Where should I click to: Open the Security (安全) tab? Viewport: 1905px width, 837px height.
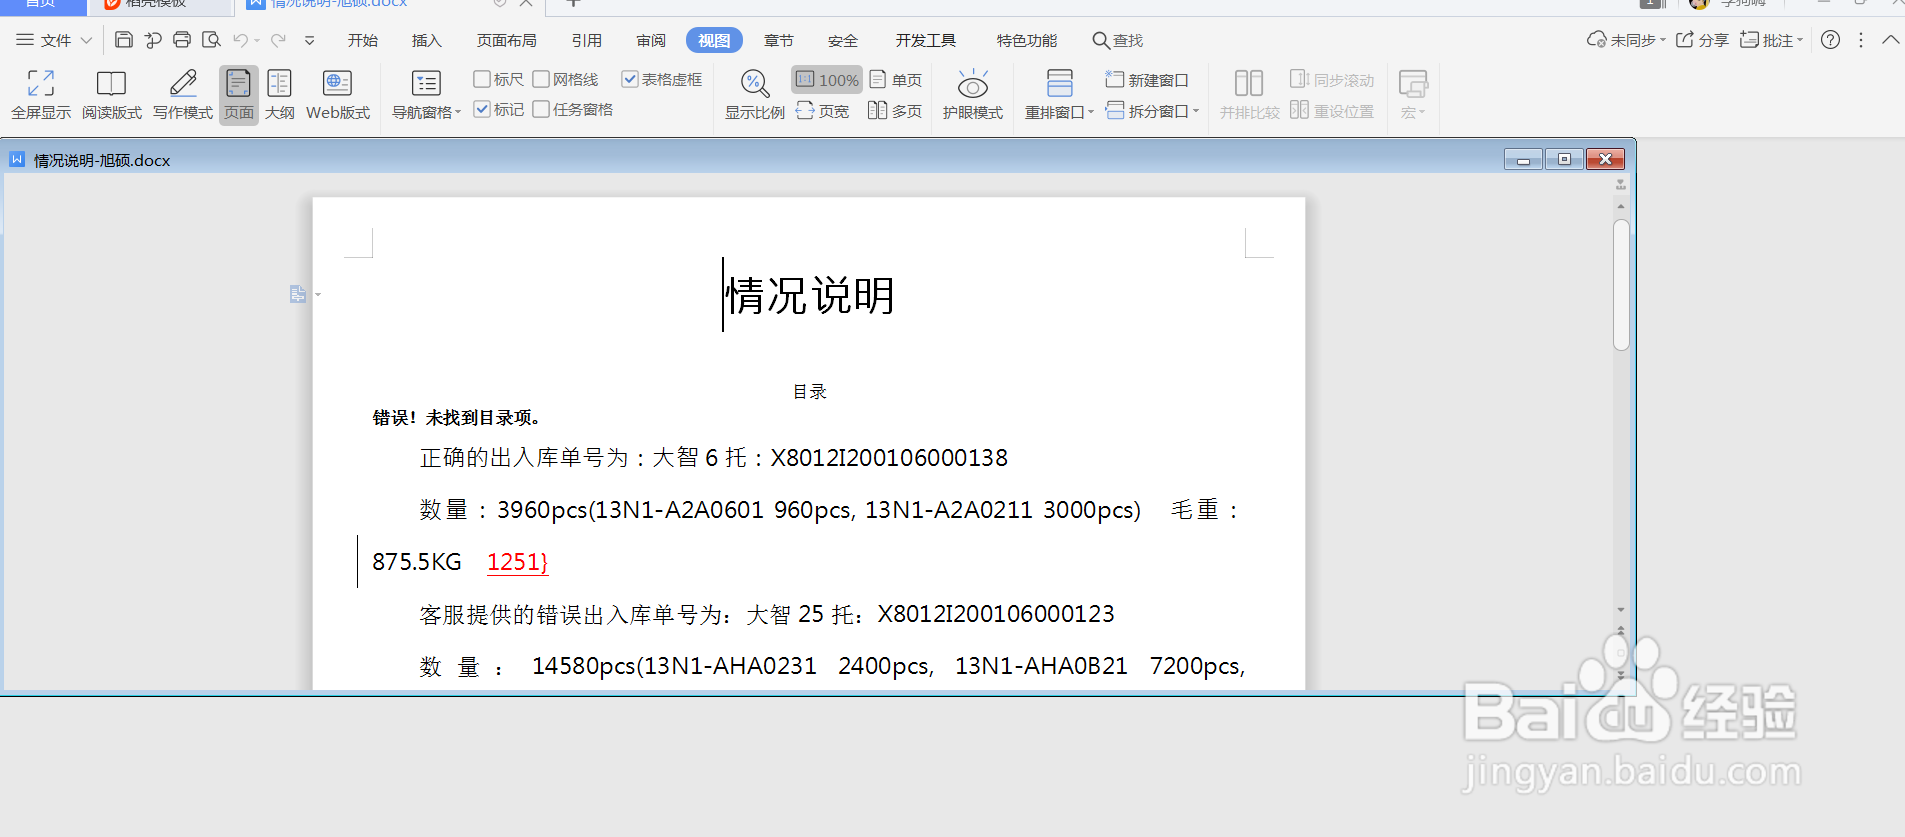tap(843, 40)
